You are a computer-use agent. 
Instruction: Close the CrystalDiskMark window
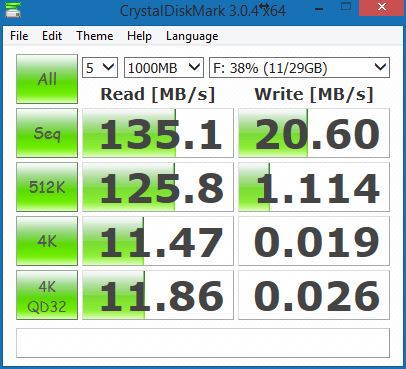[382, 7]
